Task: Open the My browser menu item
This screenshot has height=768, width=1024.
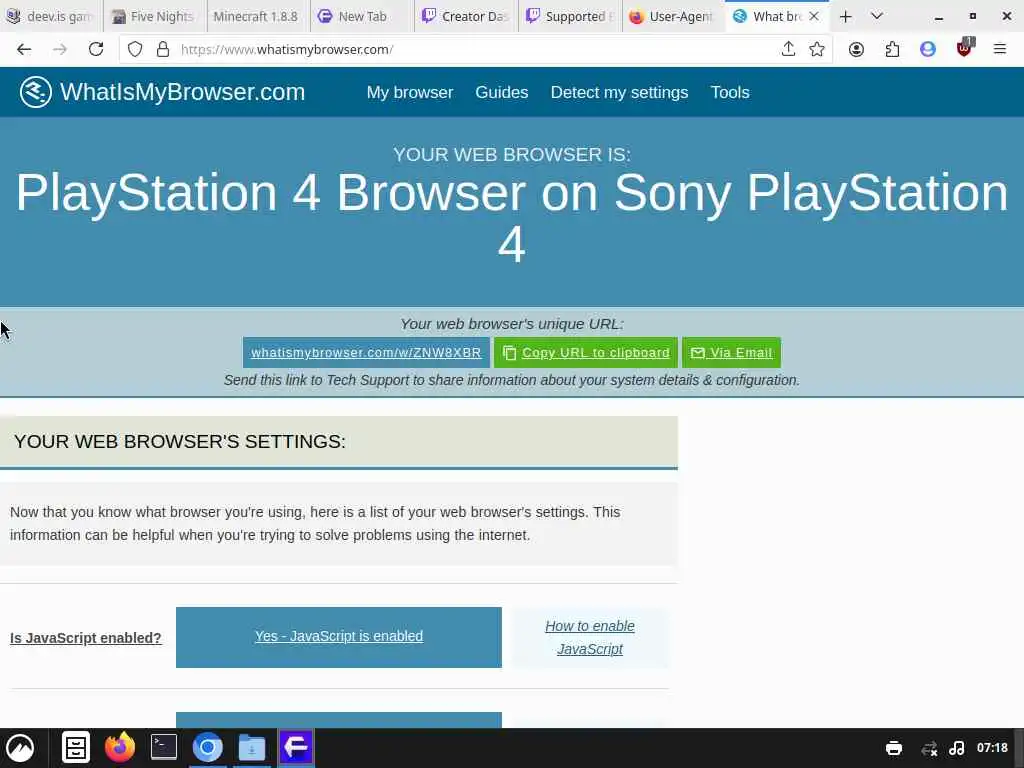Action: [x=409, y=92]
